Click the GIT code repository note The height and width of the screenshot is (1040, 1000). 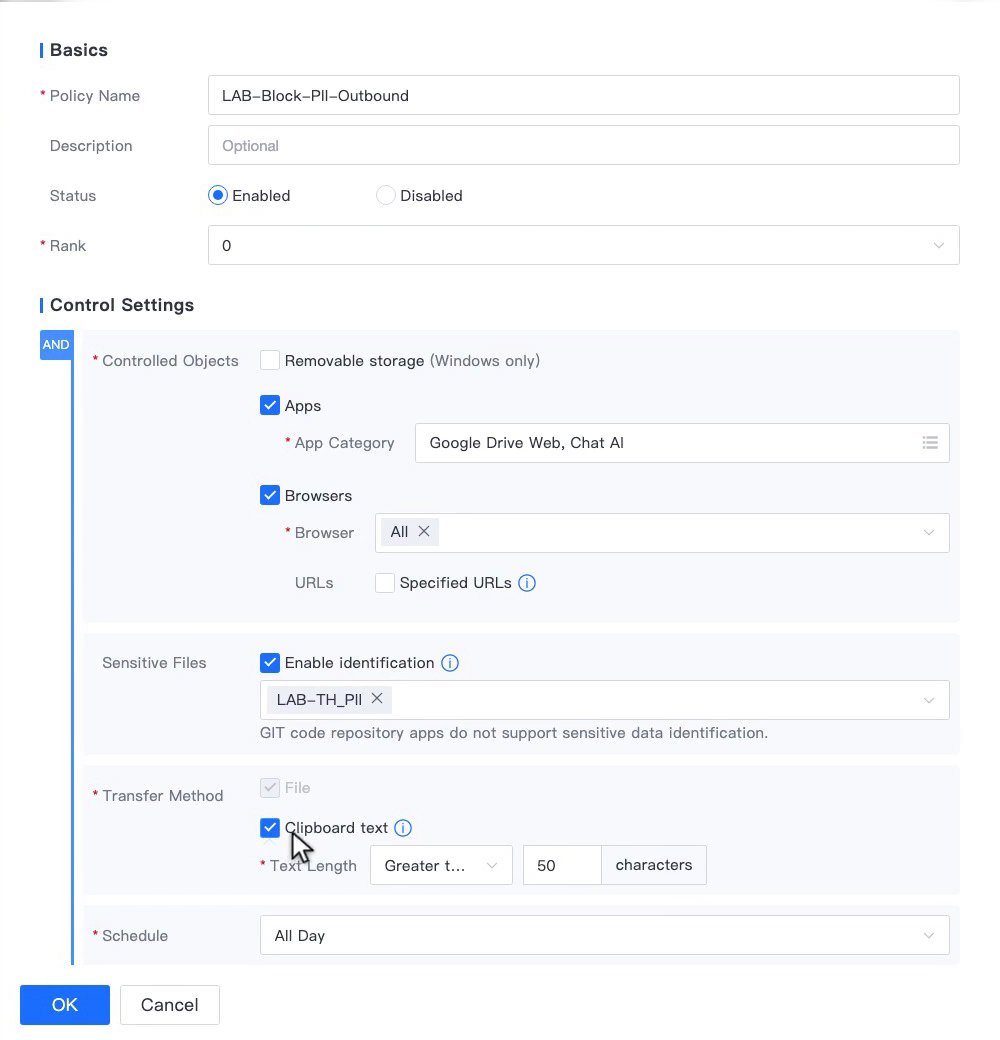pyautogui.click(x=514, y=733)
